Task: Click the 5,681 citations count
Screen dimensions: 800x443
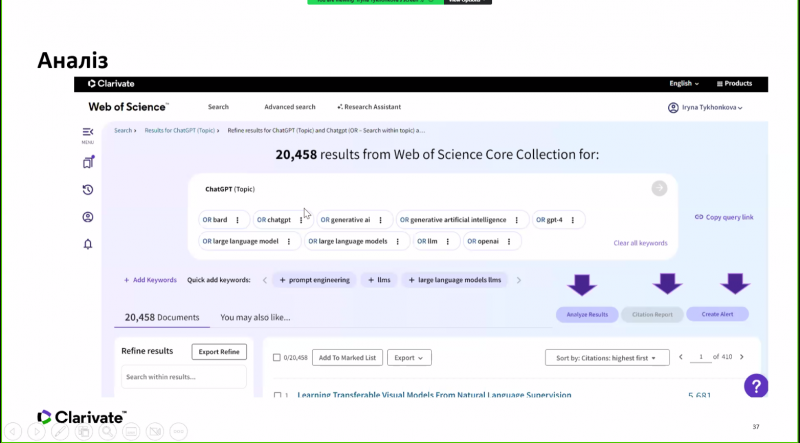Action: tap(699, 395)
